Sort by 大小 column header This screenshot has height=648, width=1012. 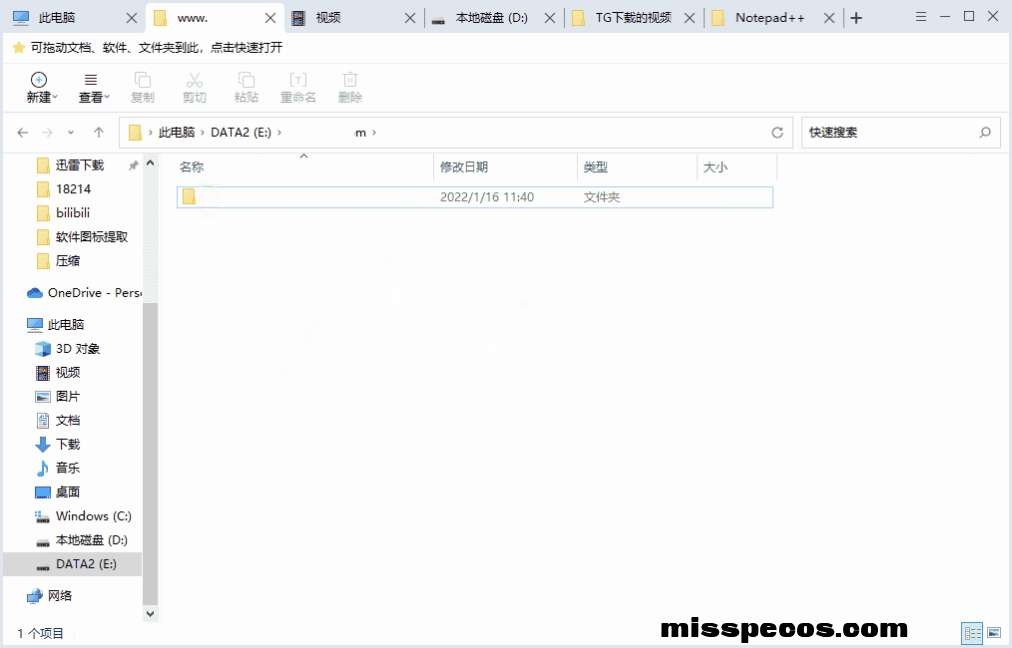point(737,167)
